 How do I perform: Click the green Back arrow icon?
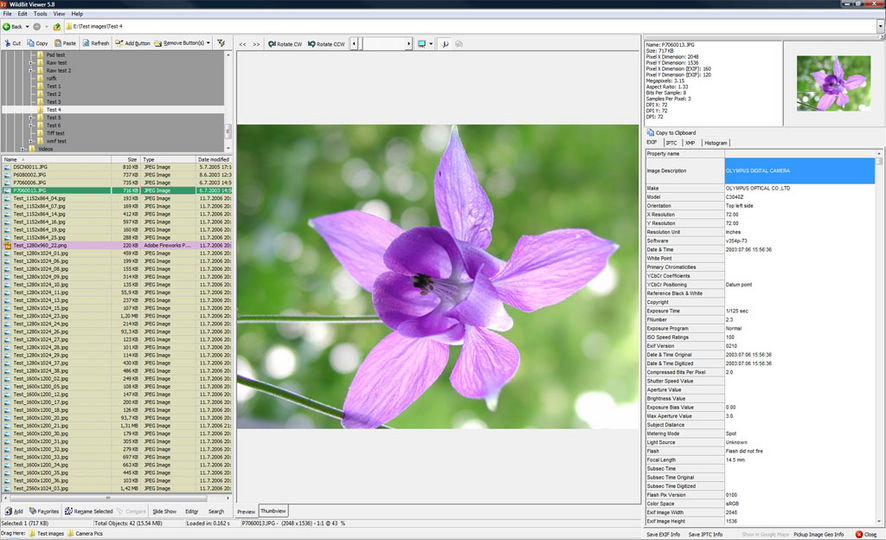point(6,27)
